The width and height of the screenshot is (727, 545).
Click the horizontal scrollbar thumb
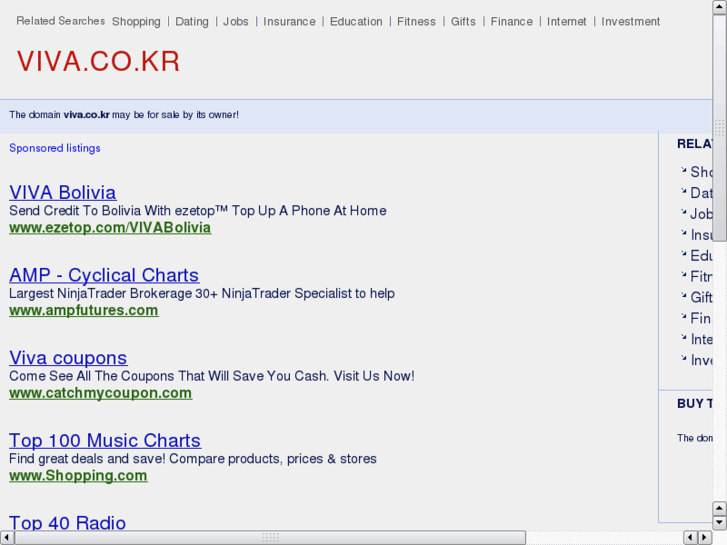click(270, 538)
